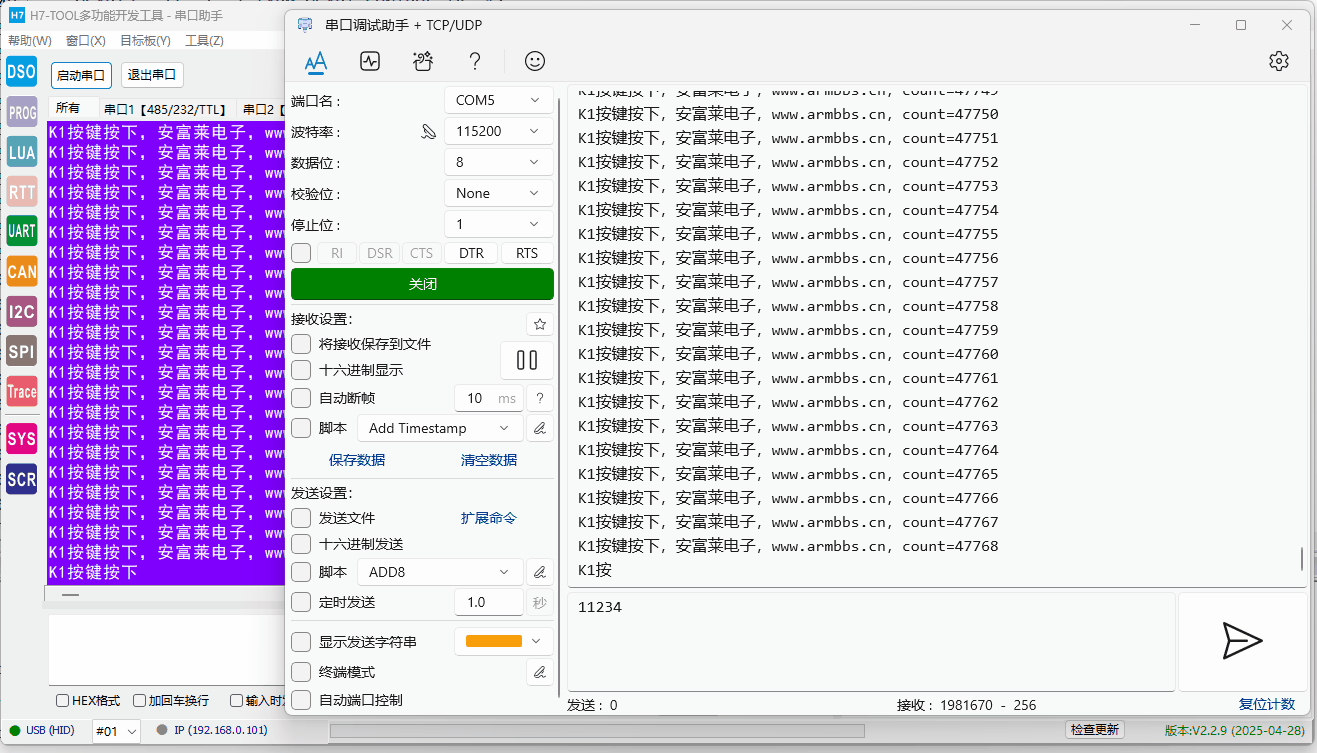Viewport: 1317px width, 753px height.
Task: Select the UART tool in H7-TOOL sidebar
Action: [22, 231]
